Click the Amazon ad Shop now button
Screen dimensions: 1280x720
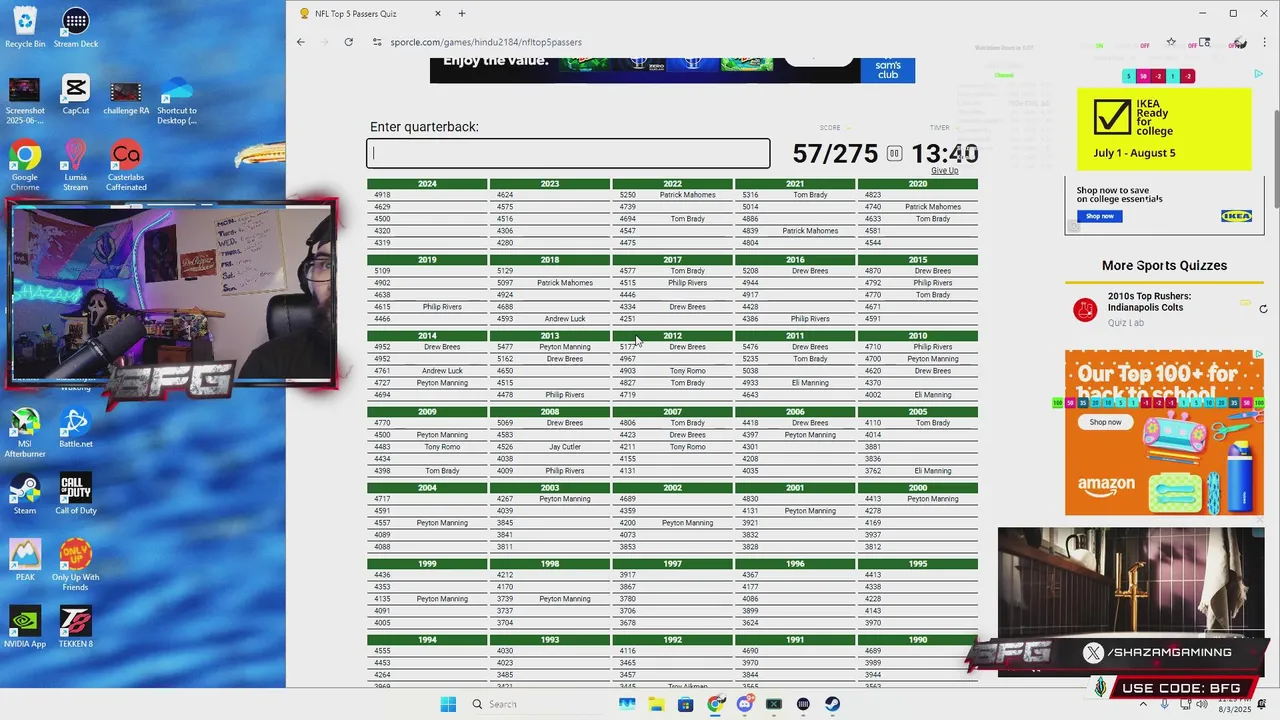tap(1105, 422)
